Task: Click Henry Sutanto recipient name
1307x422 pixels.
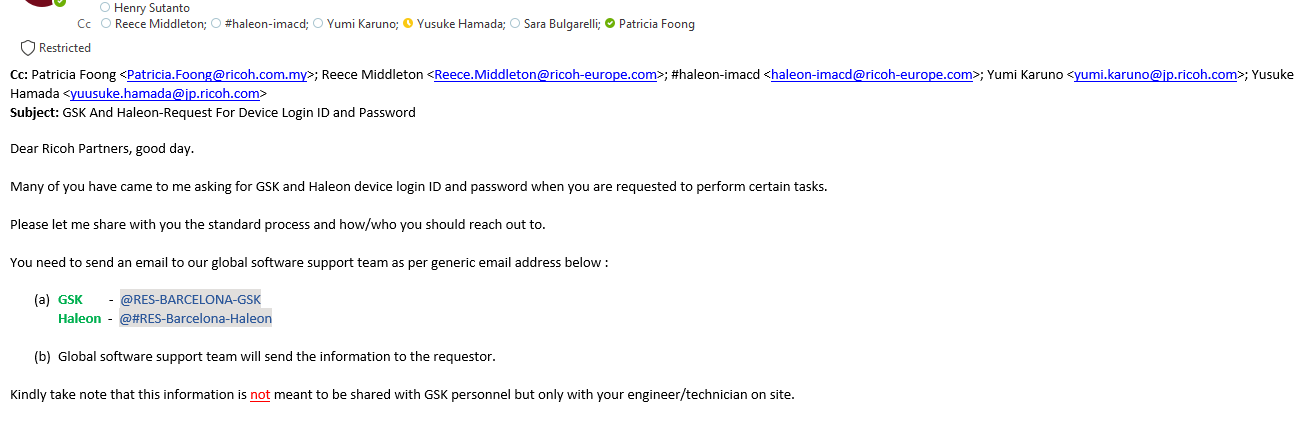Action: pos(152,8)
